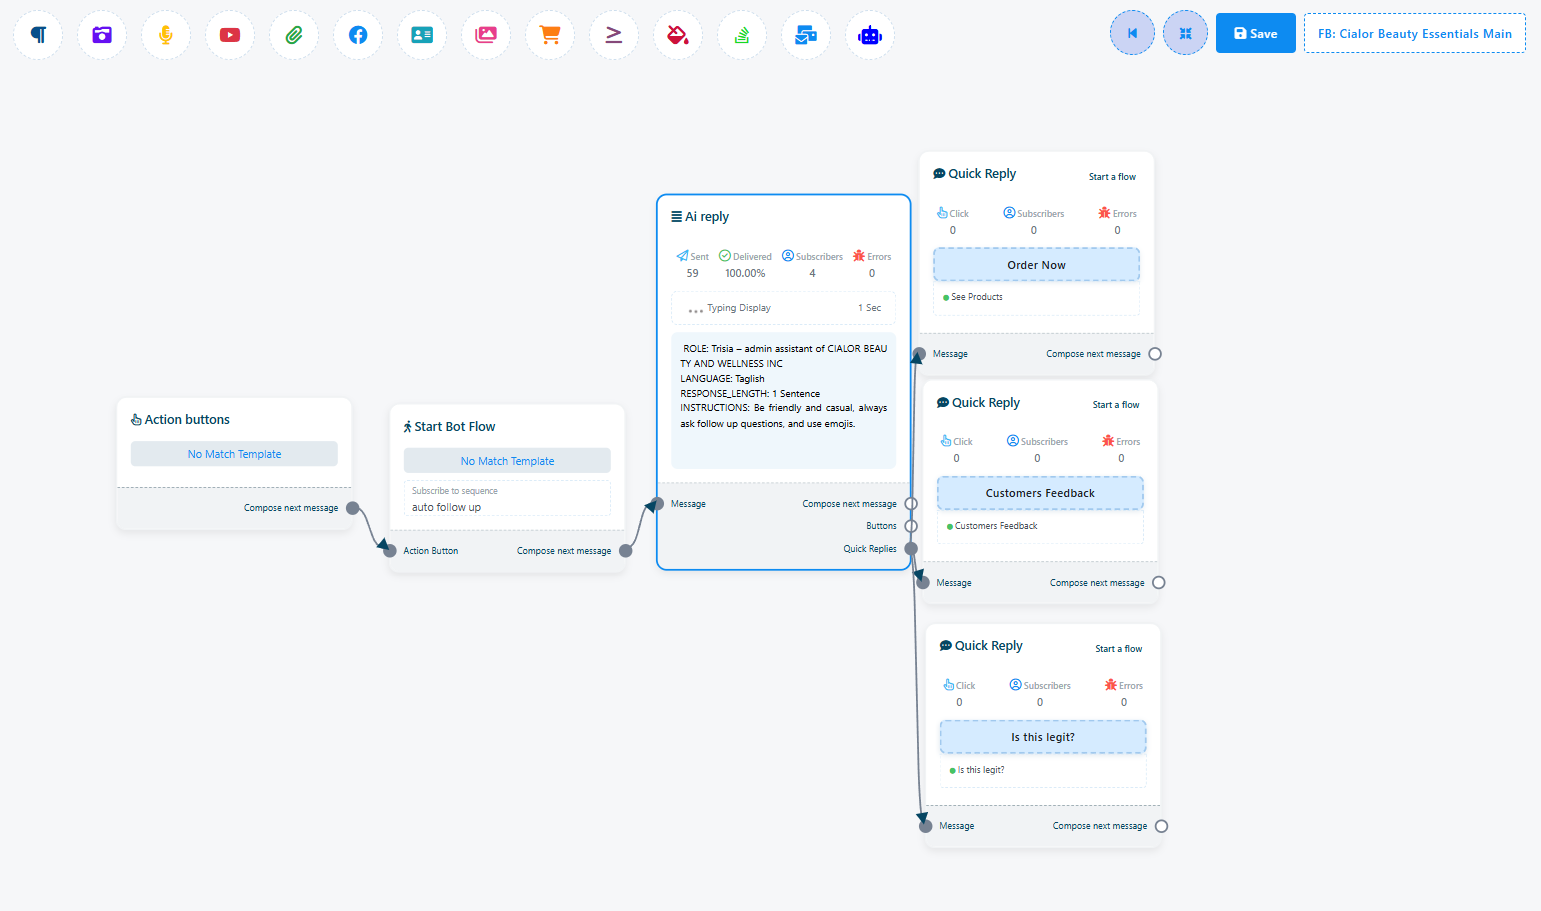The image size is (1541, 911).
Task: Click the flow name FB: Cialor Beauty Essentials Main
Action: pos(1415,33)
